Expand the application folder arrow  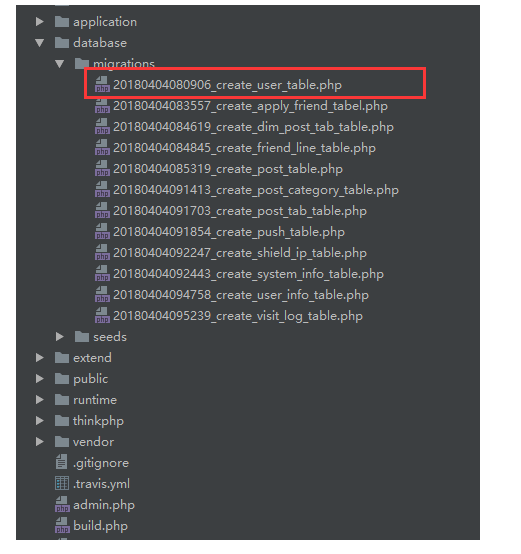[40, 22]
